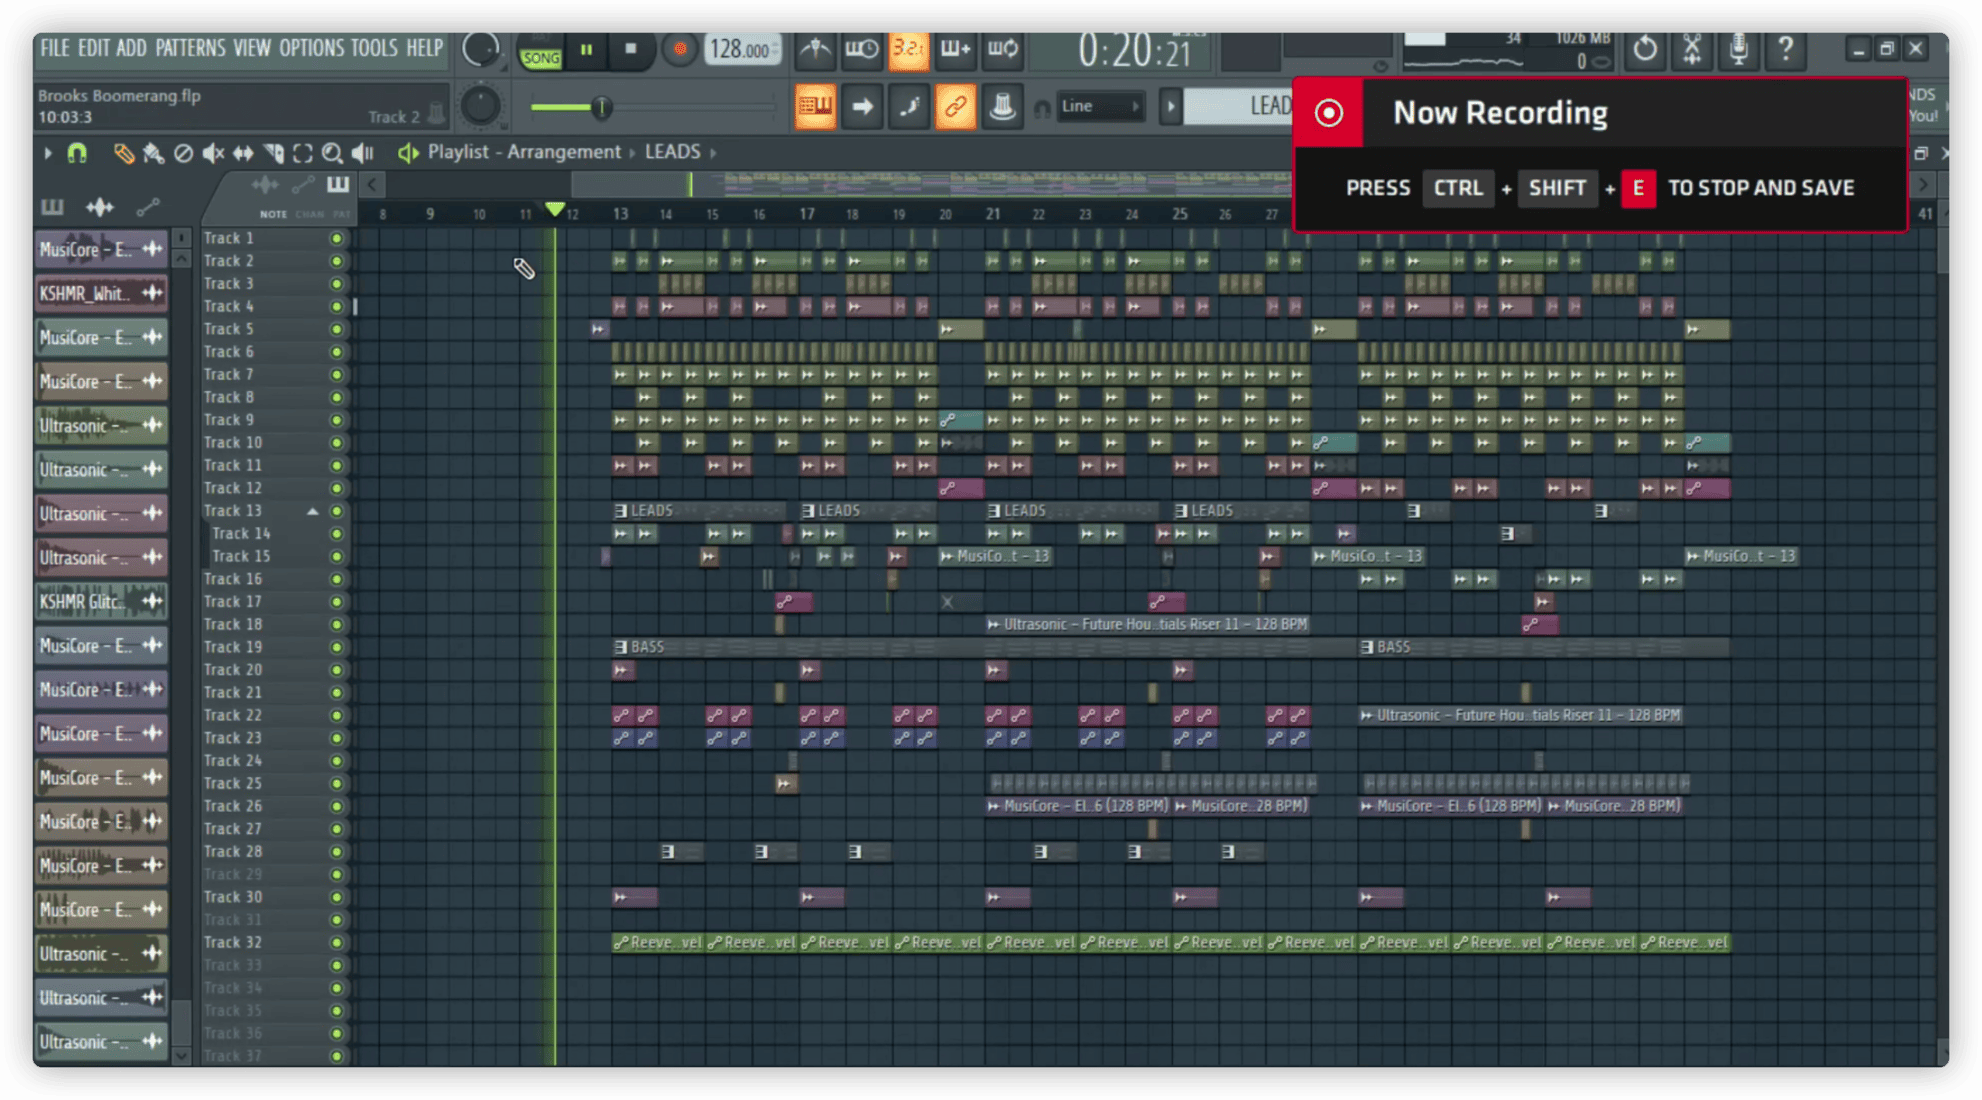1982x1100 pixels.
Task: Select the Slice tool
Action: coord(273,153)
